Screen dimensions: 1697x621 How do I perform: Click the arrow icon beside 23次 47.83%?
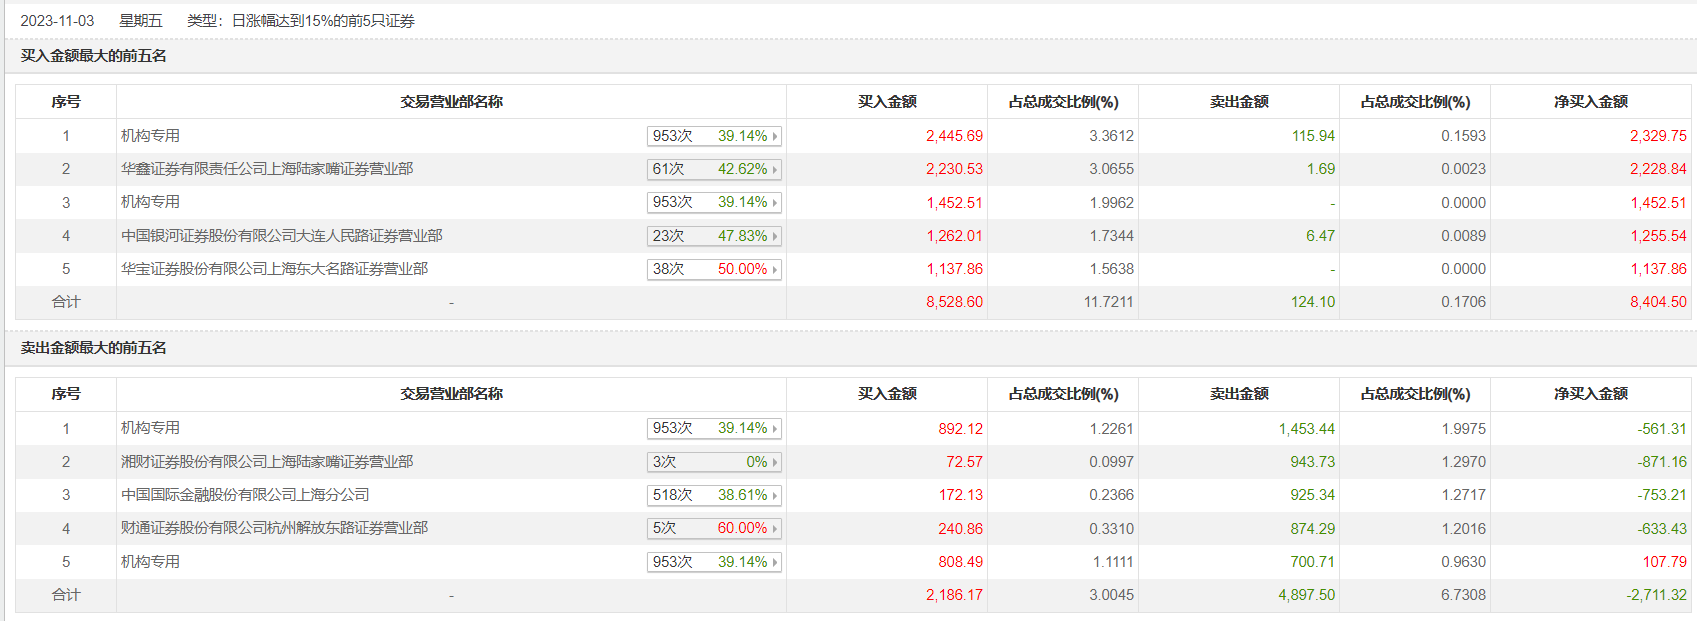775,237
